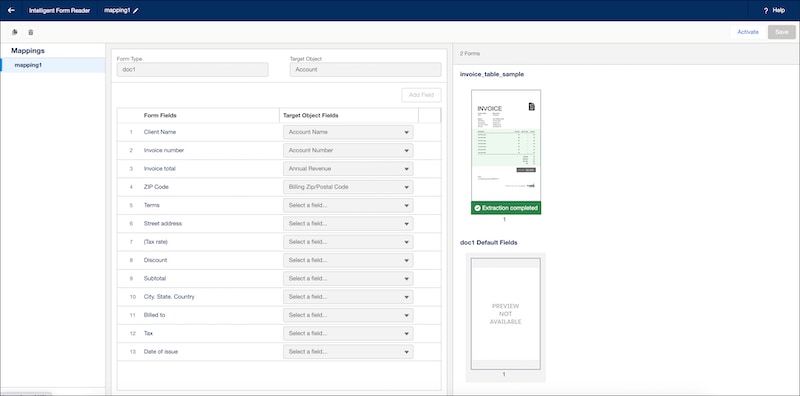The width and height of the screenshot is (800, 396).
Task: Click the Form Type field showing doc1
Action: click(192, 69)
